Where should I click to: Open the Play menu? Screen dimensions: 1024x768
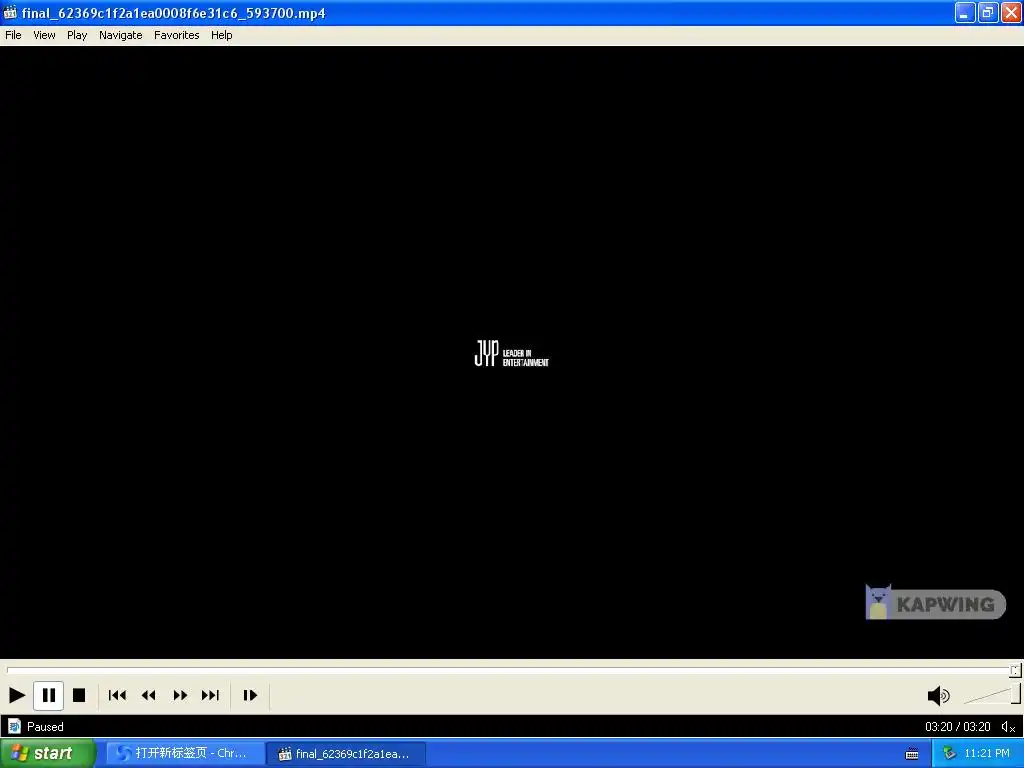[77, 35]
